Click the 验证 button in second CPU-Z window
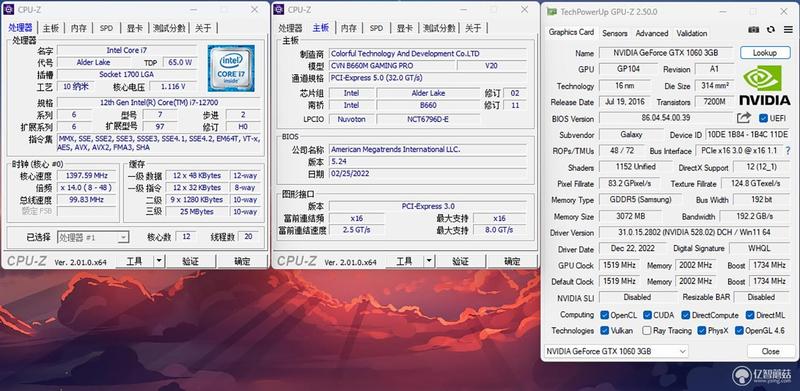The image size is (800, 391). coord(460,261)
